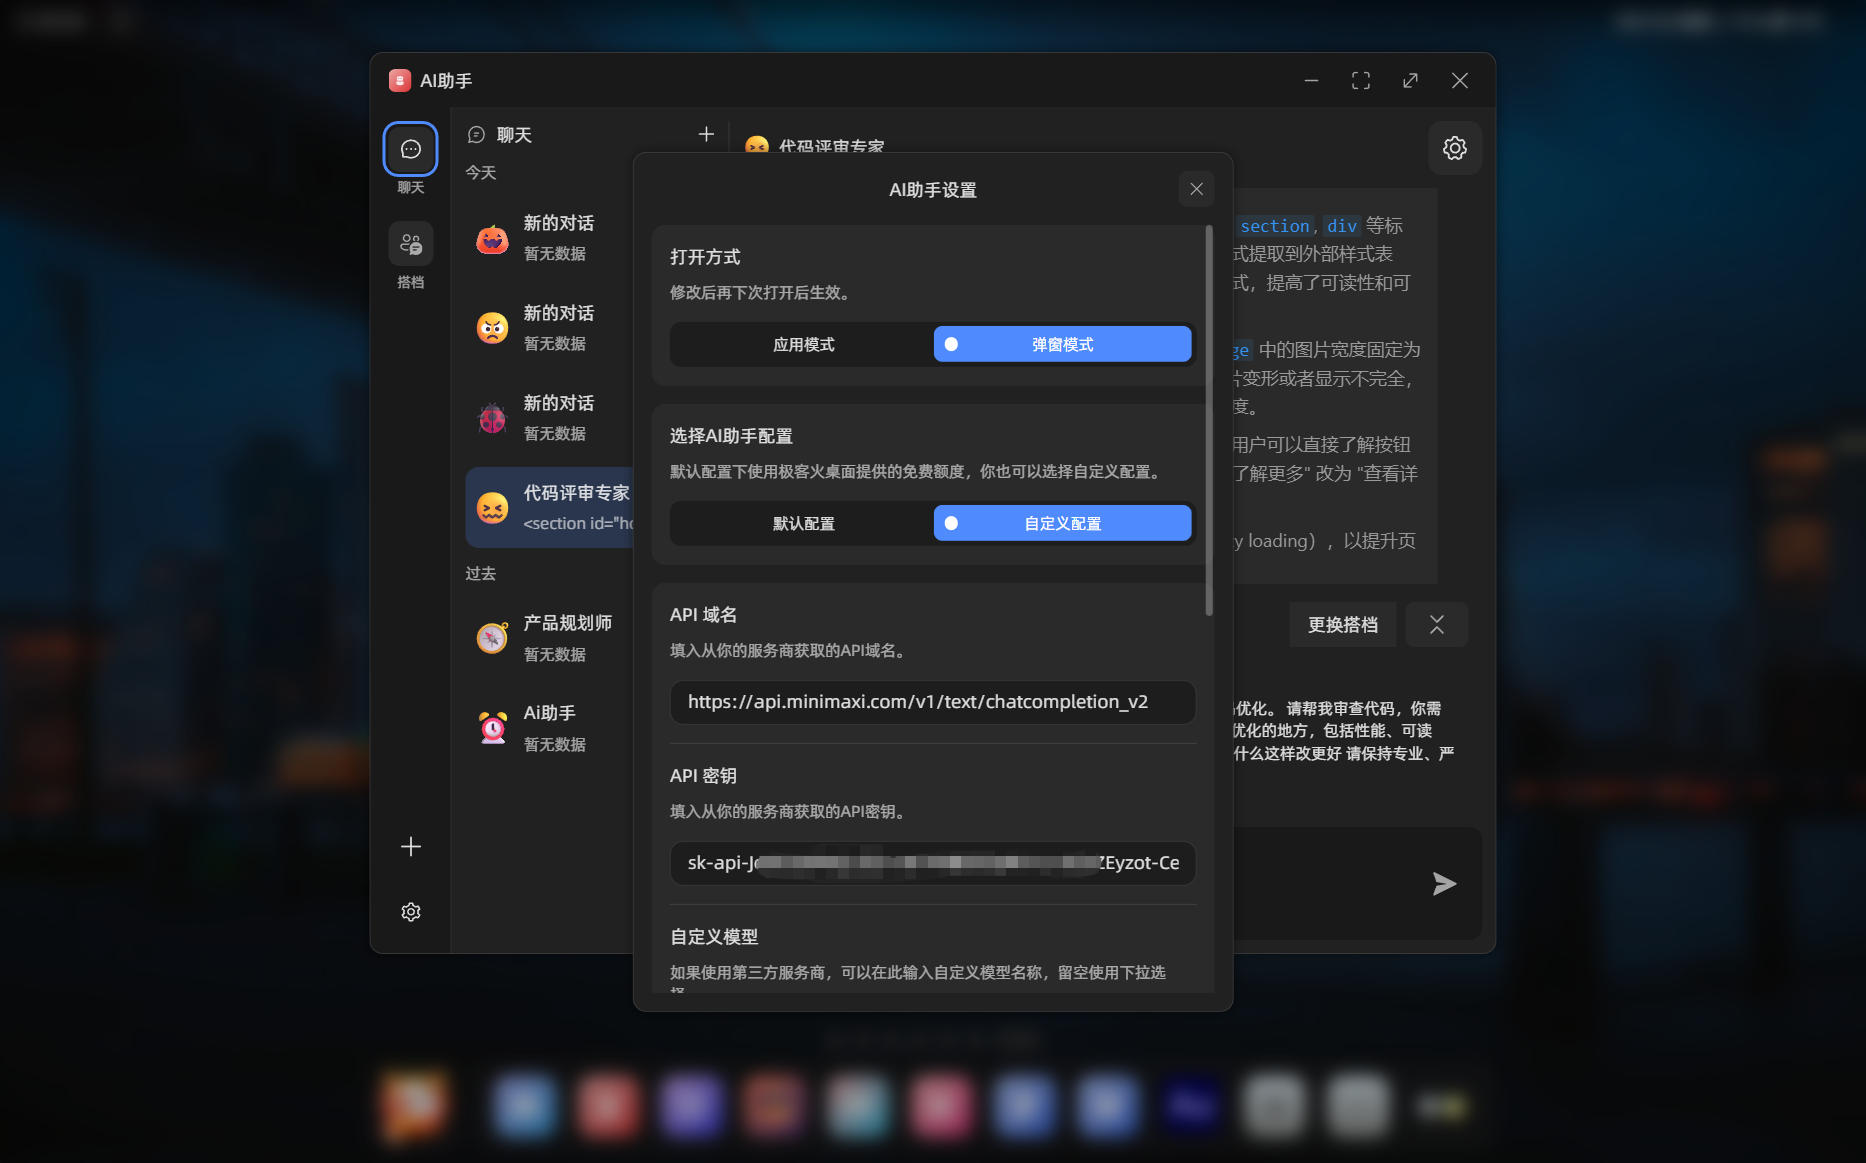Click the API 密钥 input field
This screenshot has width=1866, height=1163.
coord(932,863)
